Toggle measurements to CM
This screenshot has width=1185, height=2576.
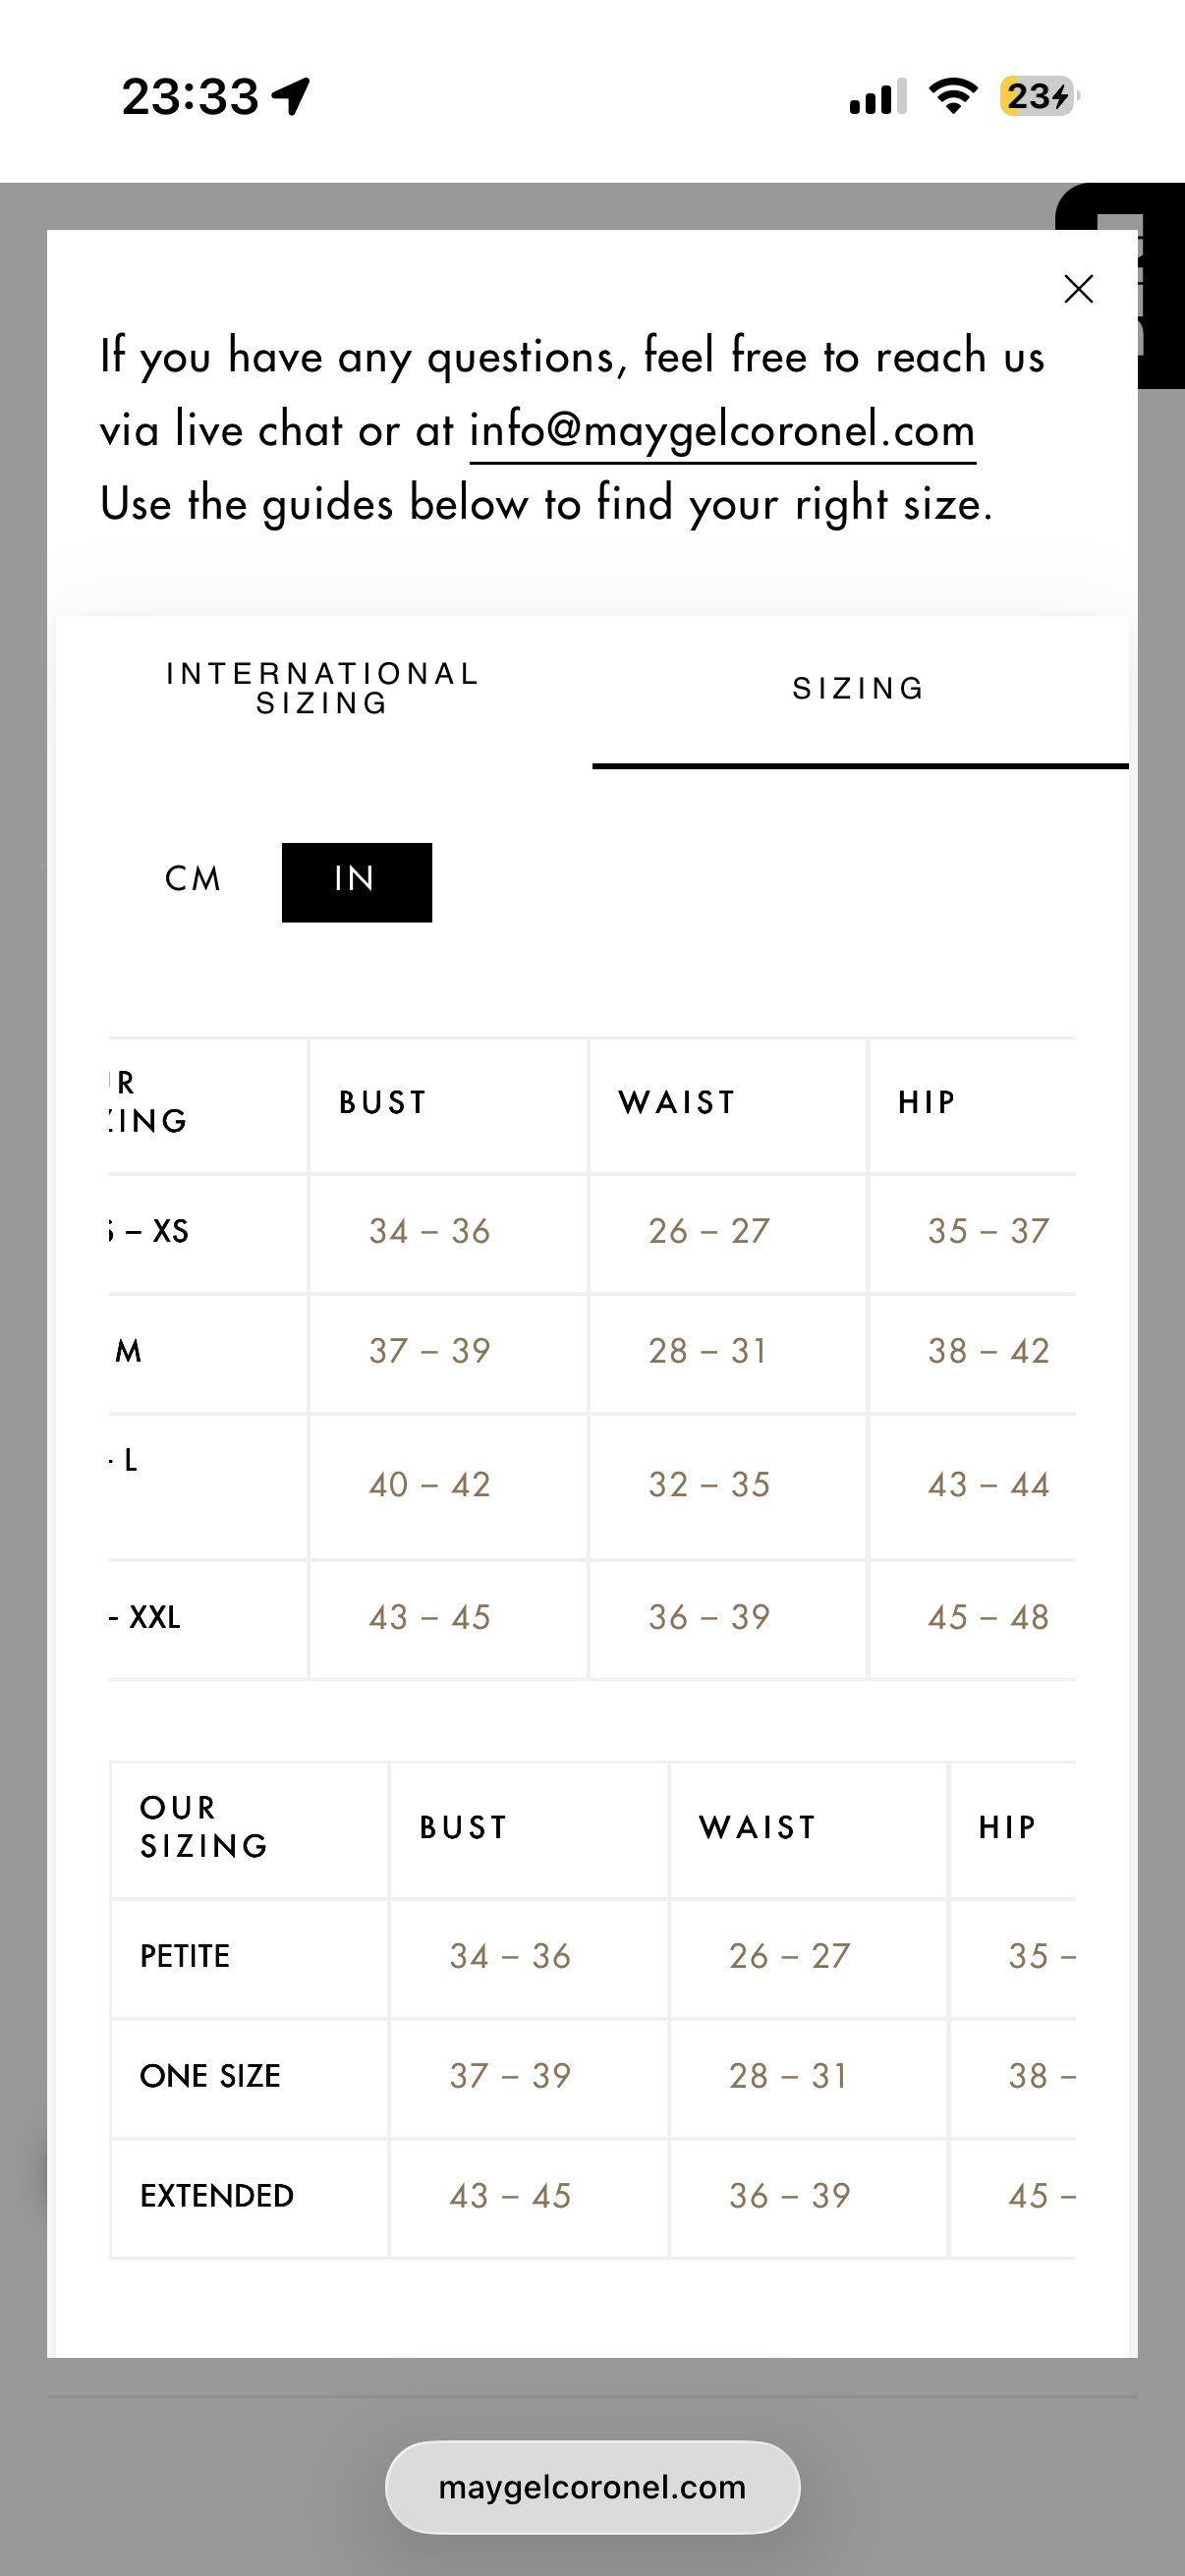coord(193,879)
